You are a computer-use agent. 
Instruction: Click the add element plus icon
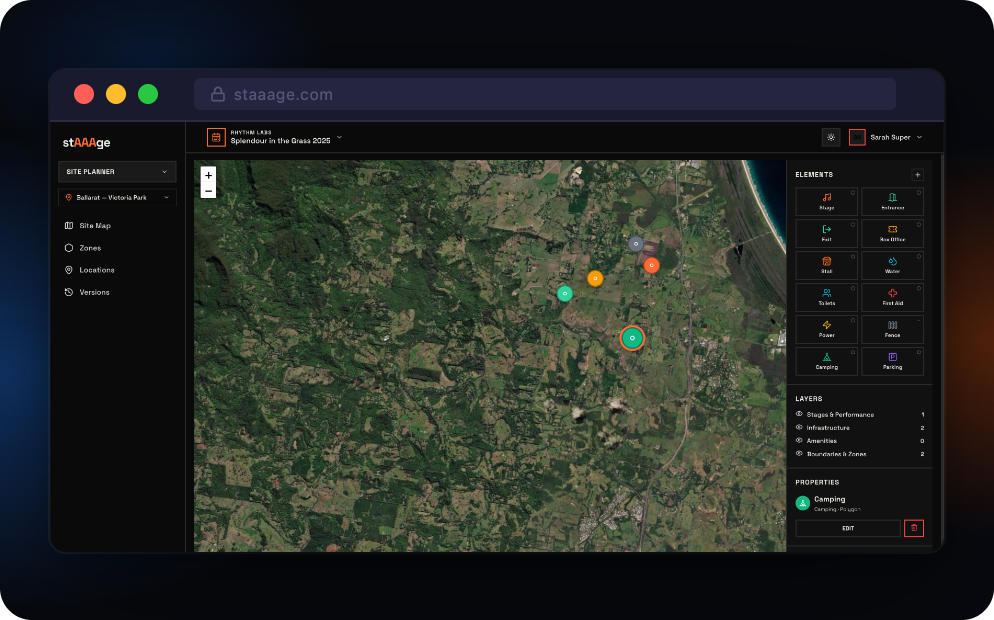coord(917,174)
